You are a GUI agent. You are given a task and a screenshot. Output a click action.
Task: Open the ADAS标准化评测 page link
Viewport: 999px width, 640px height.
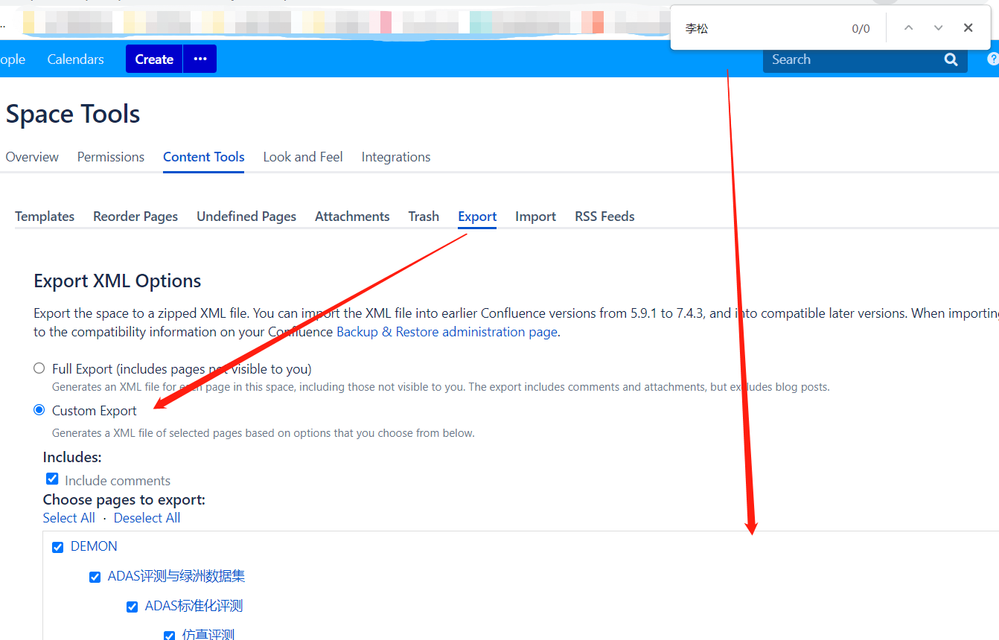click(194, 606)
